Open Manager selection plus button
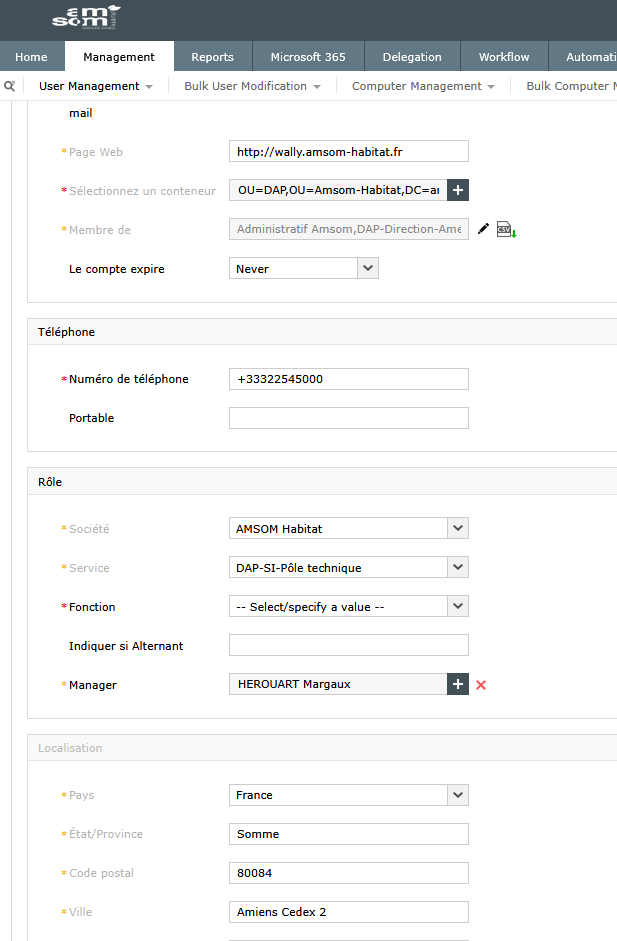This screenshot has height=941, width=617. [x=458, y=684]
